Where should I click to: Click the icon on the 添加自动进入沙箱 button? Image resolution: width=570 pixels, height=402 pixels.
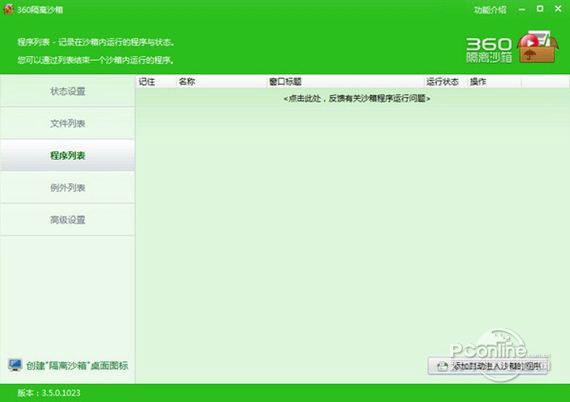(x=442, y=366)
